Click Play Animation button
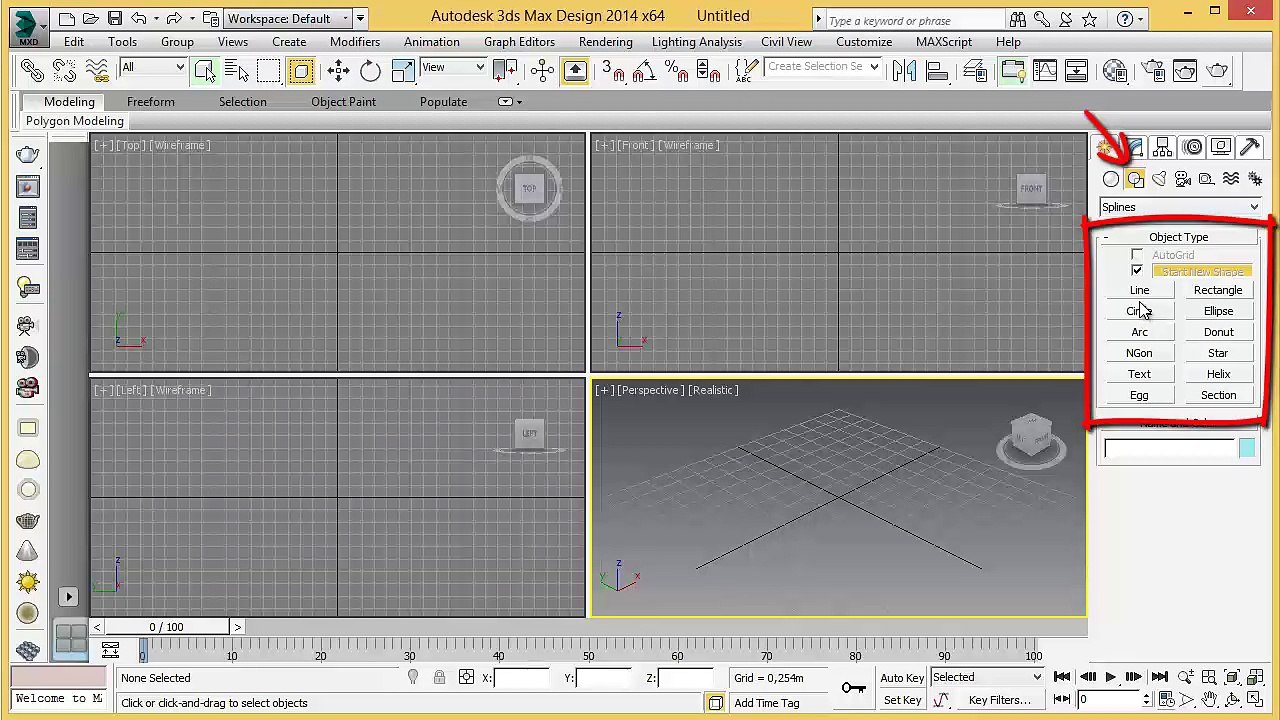 click(x=1110, y=678)
